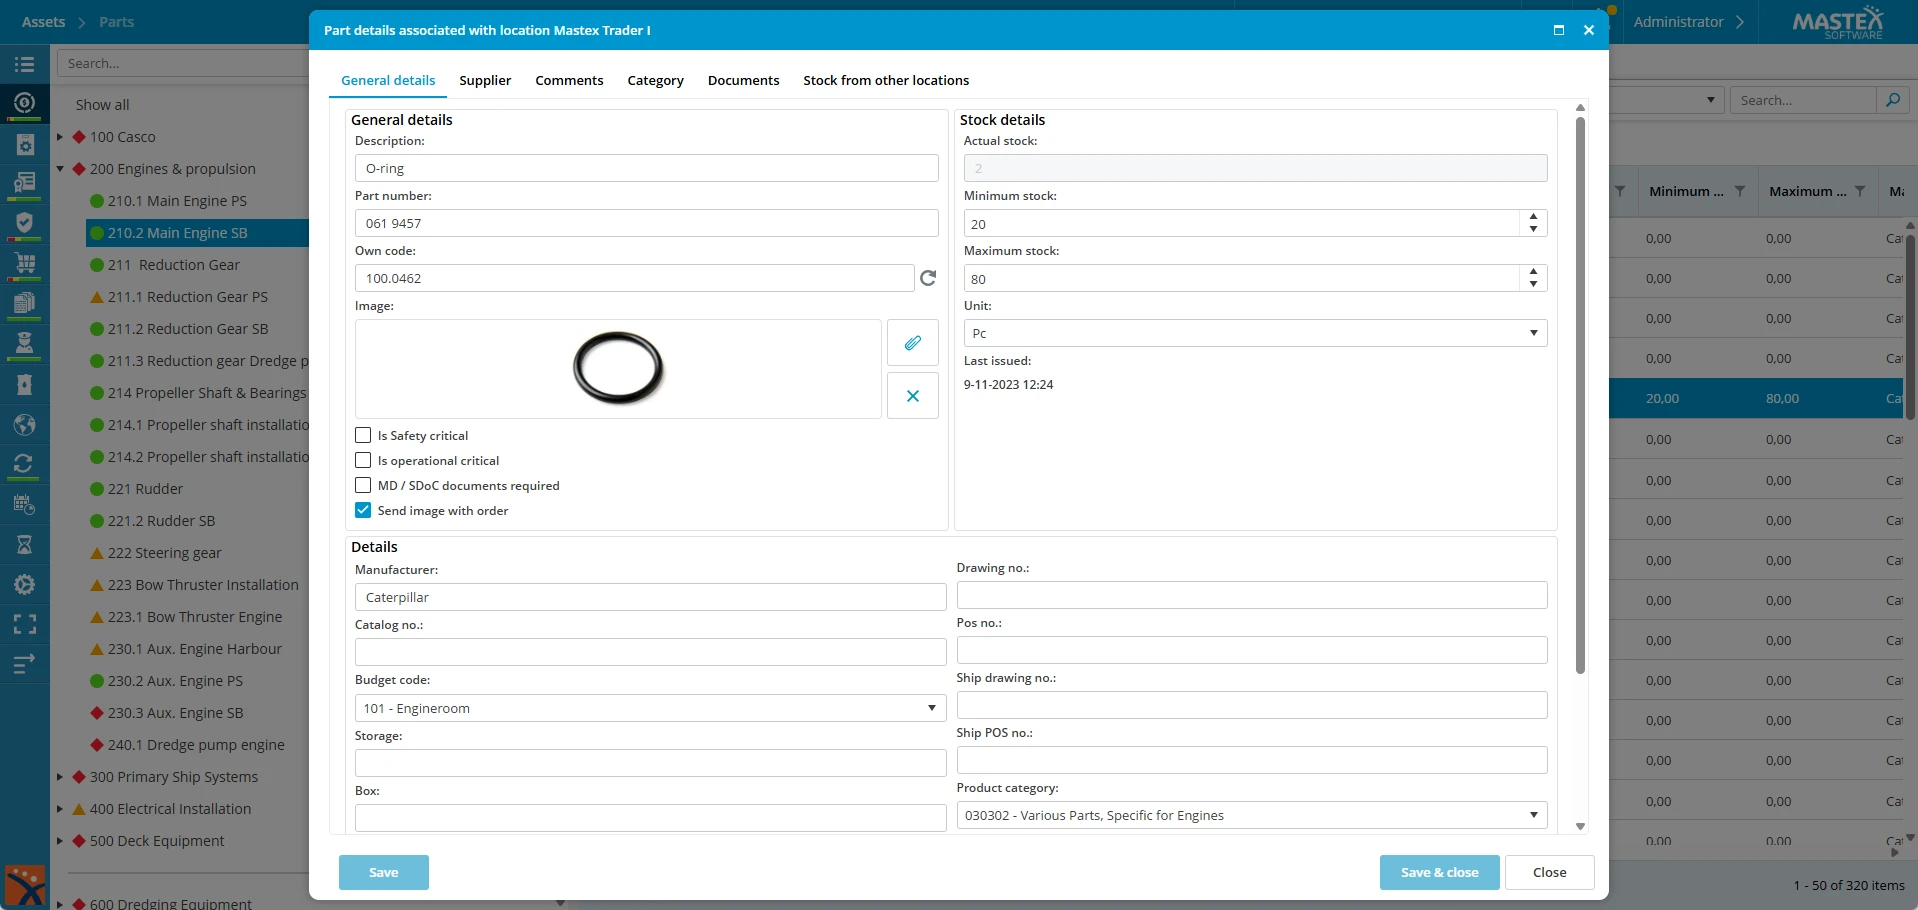Open Stock from other locations tab
This screenshot has height=910, width=1918.
point(885,80)
